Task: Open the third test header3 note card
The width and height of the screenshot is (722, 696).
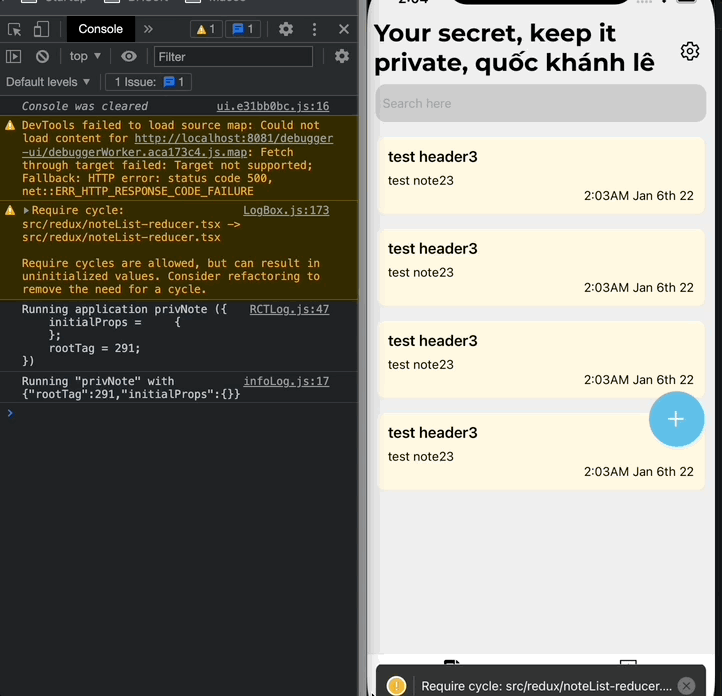Action: 541,359
